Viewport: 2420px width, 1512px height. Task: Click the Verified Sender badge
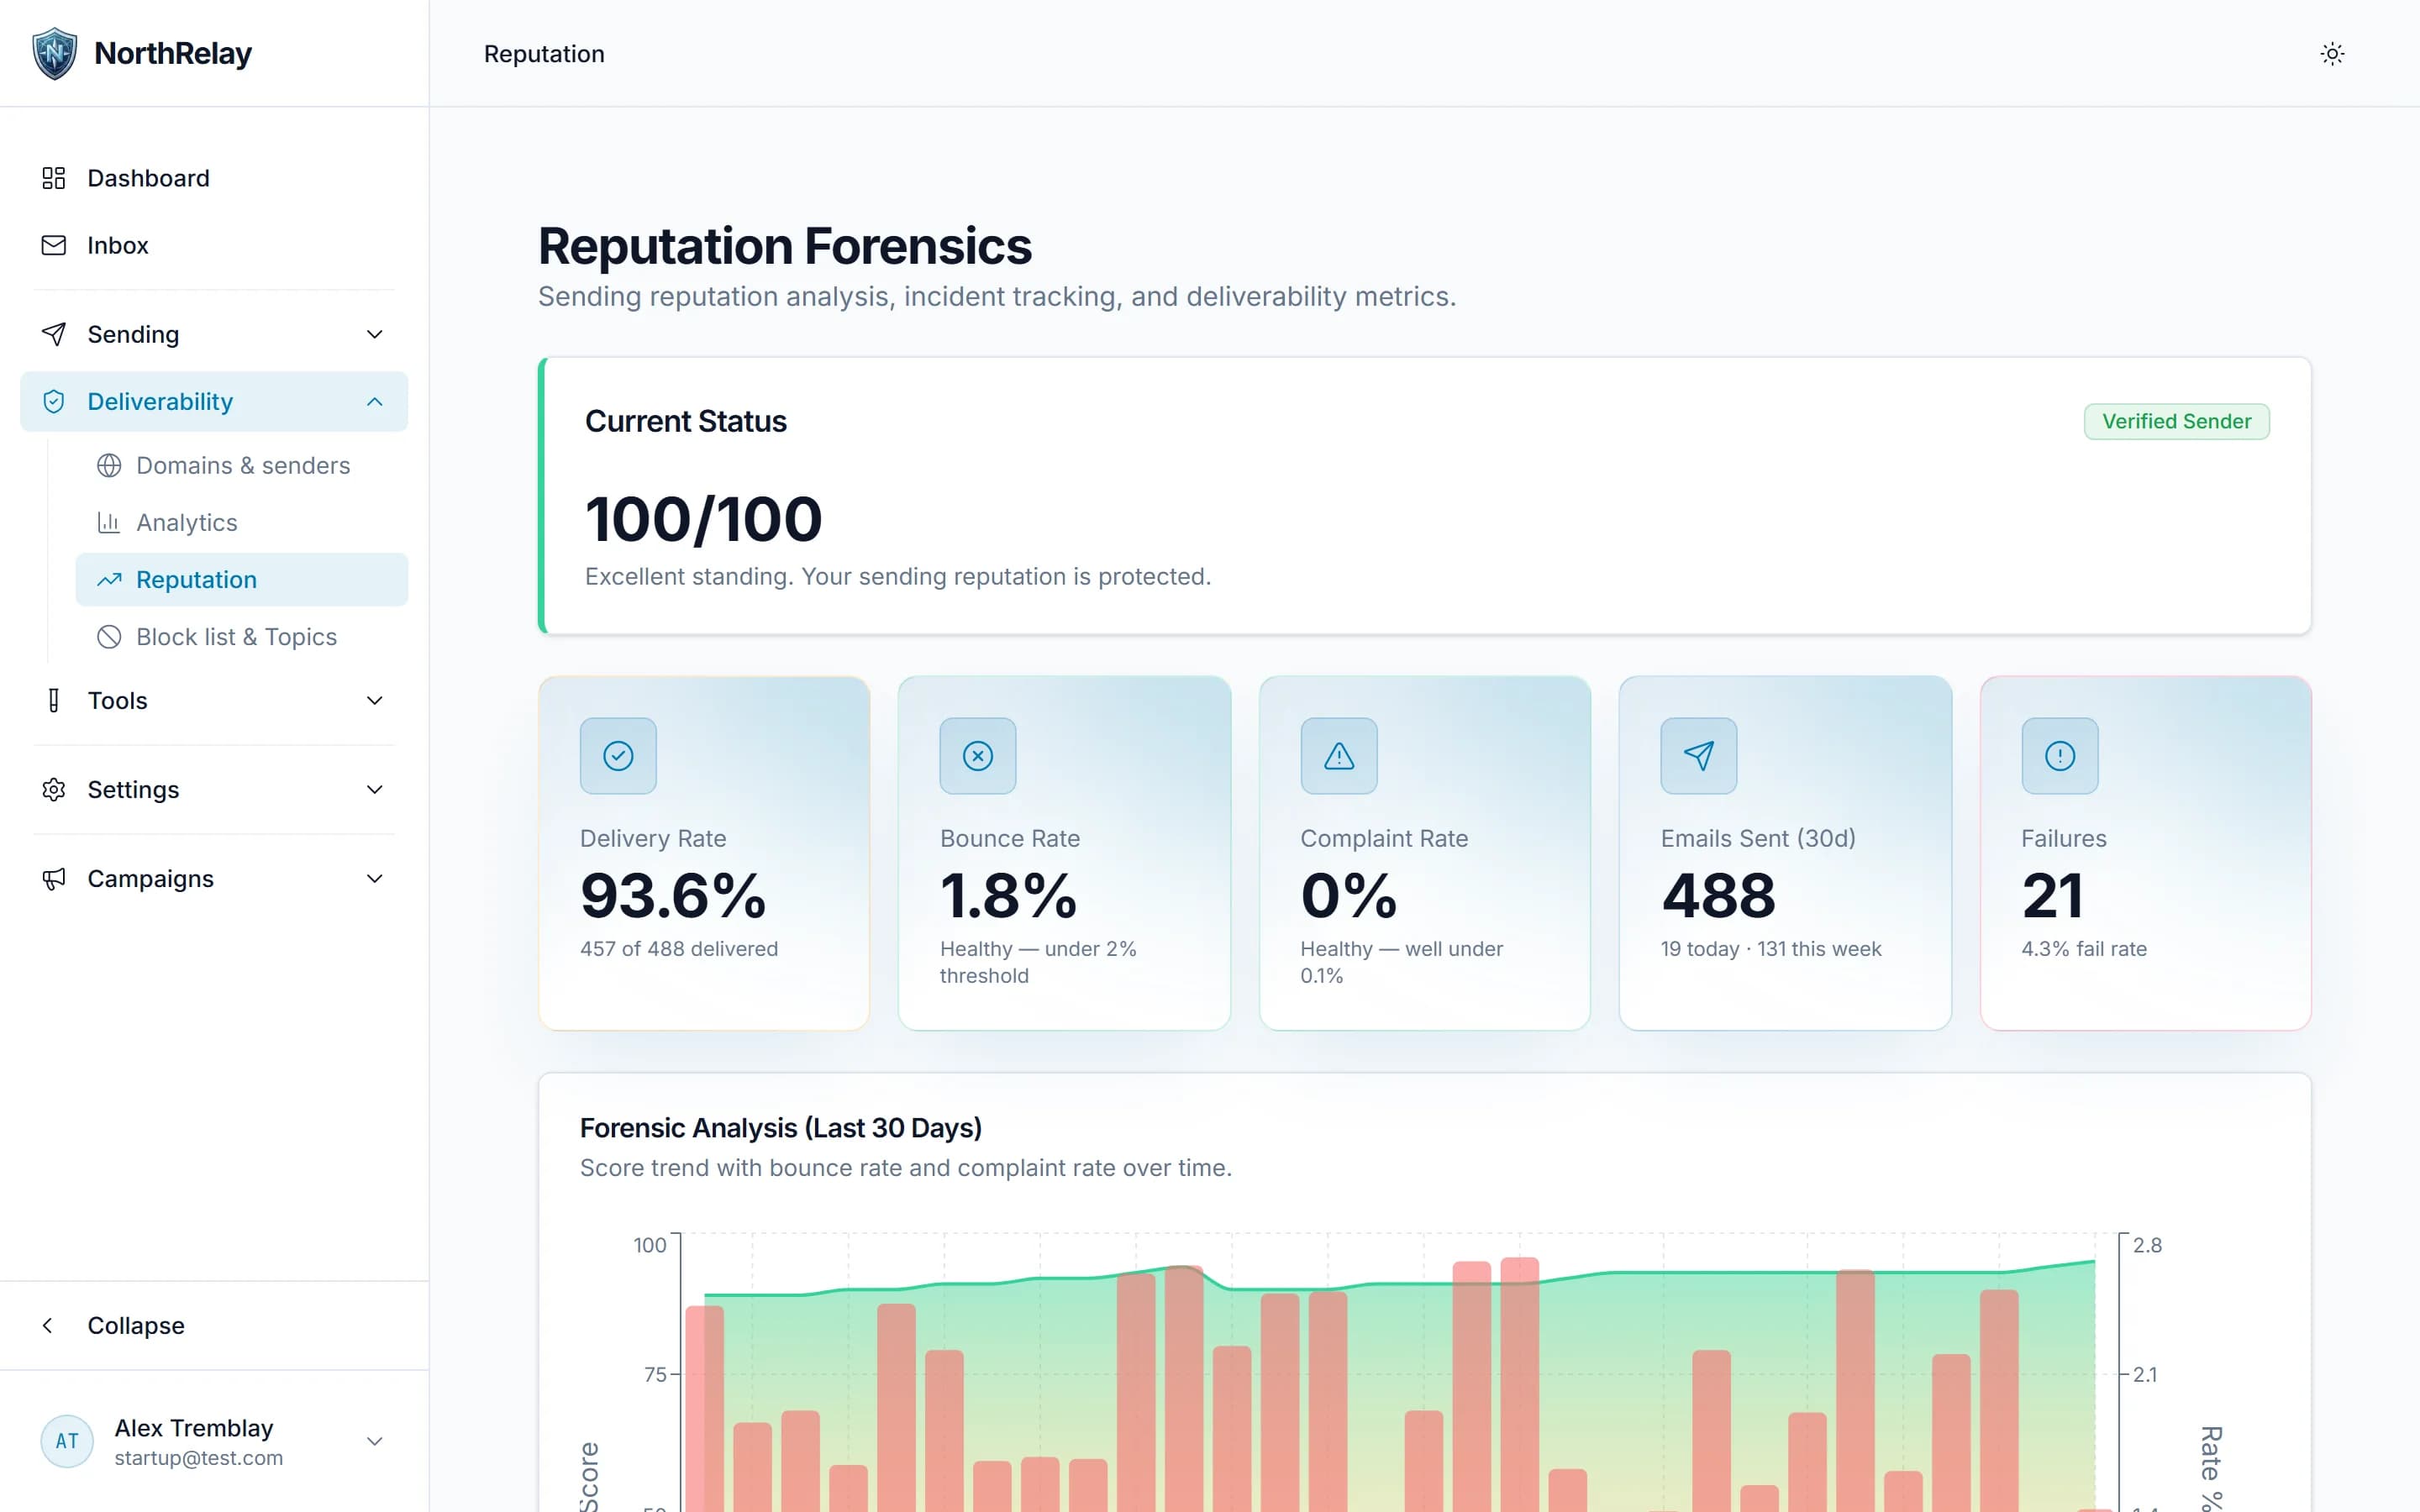[2176, 421]
